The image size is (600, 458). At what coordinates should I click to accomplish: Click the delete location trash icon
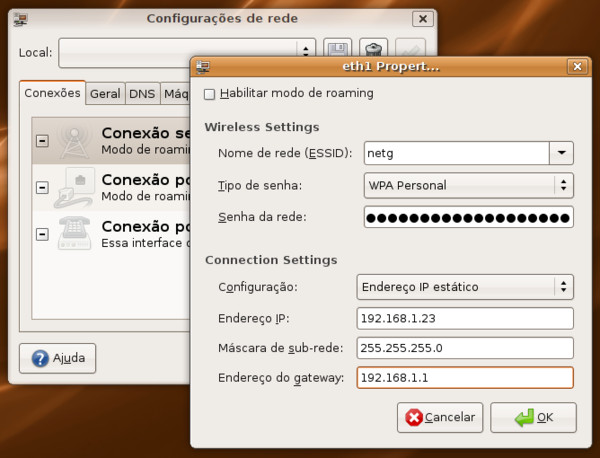[x=373, y=48]
